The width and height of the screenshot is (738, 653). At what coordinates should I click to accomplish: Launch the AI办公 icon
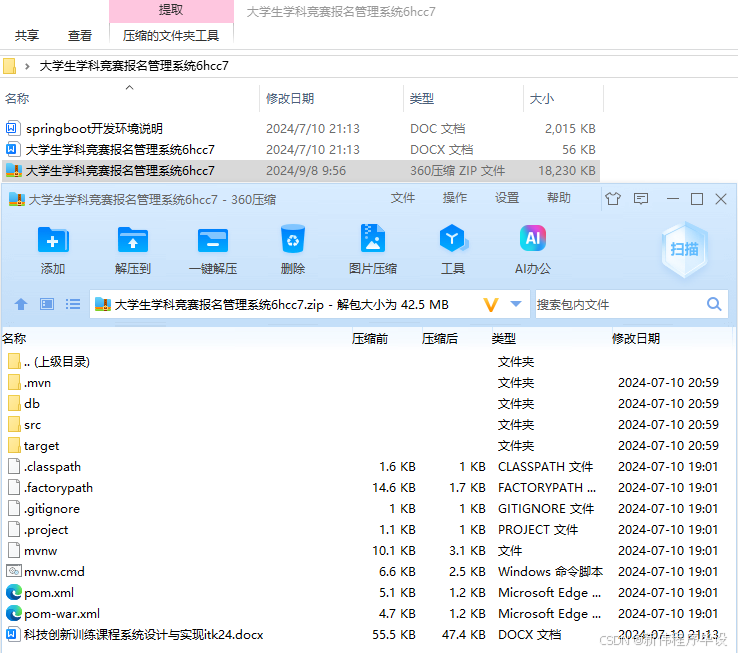533,239
